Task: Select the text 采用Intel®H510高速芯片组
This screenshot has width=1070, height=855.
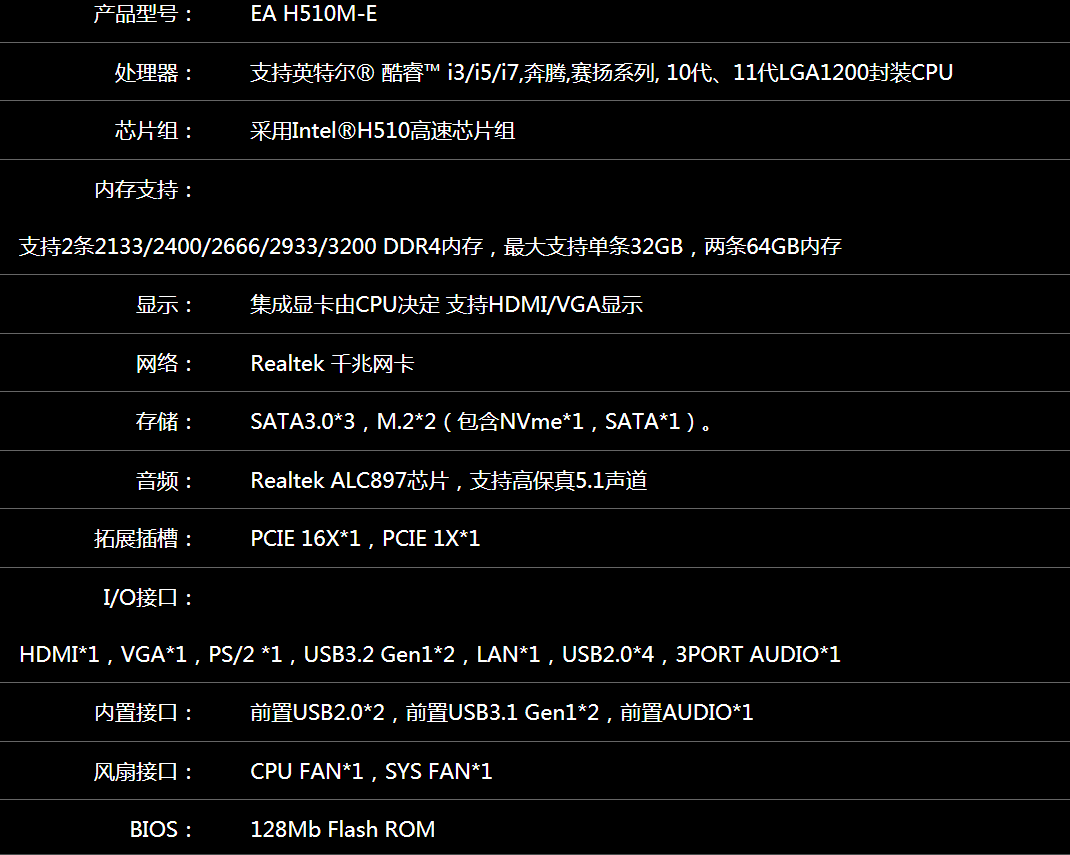Action: pyautogui.click(x=382, y=130)
